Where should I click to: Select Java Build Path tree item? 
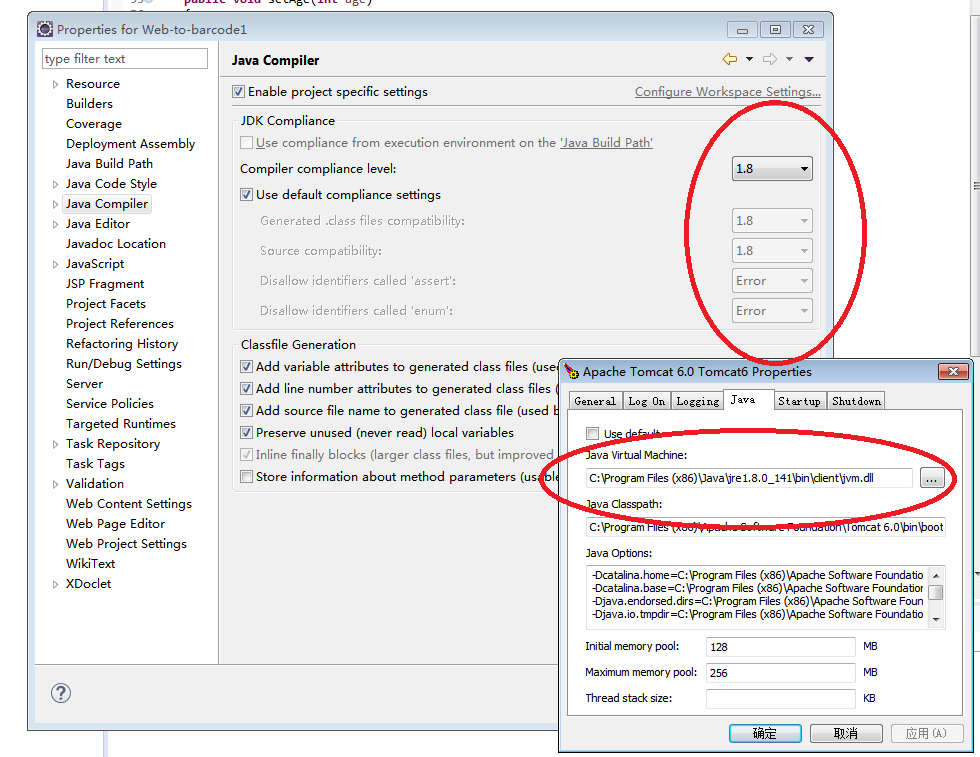[109, 164]
